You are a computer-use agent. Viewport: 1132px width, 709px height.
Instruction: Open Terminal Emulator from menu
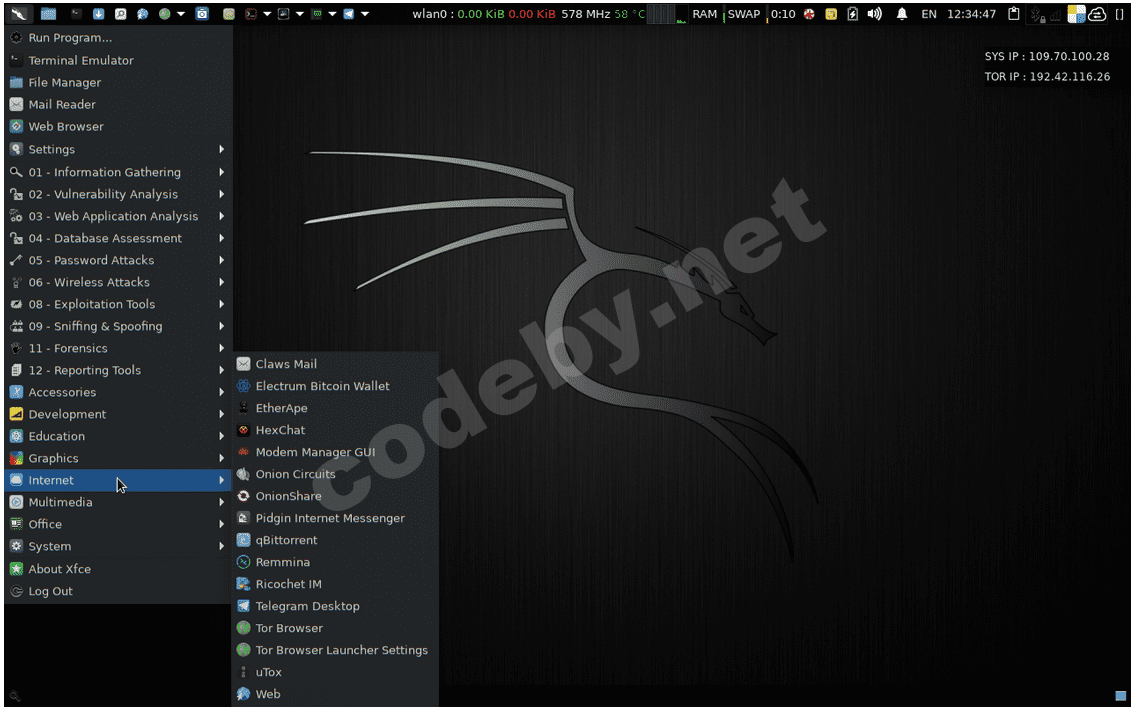point(118,61)
